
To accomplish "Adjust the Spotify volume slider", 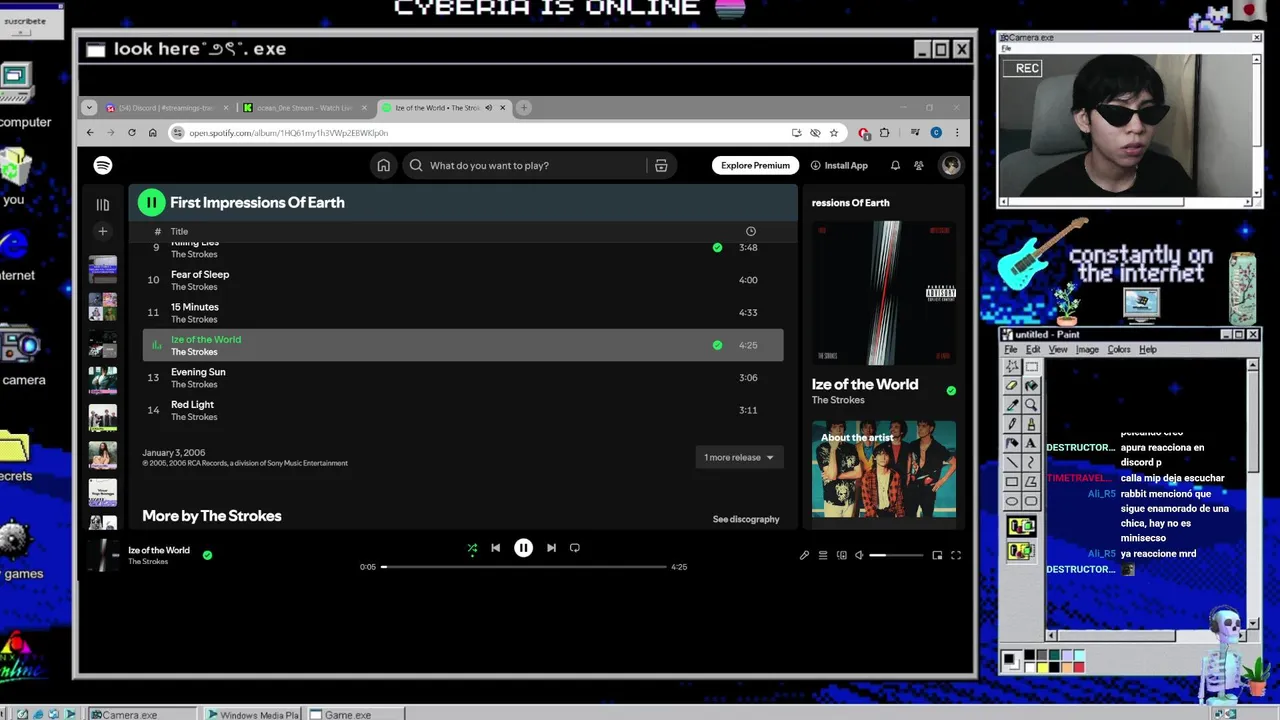I will click(x=896, y=555).
